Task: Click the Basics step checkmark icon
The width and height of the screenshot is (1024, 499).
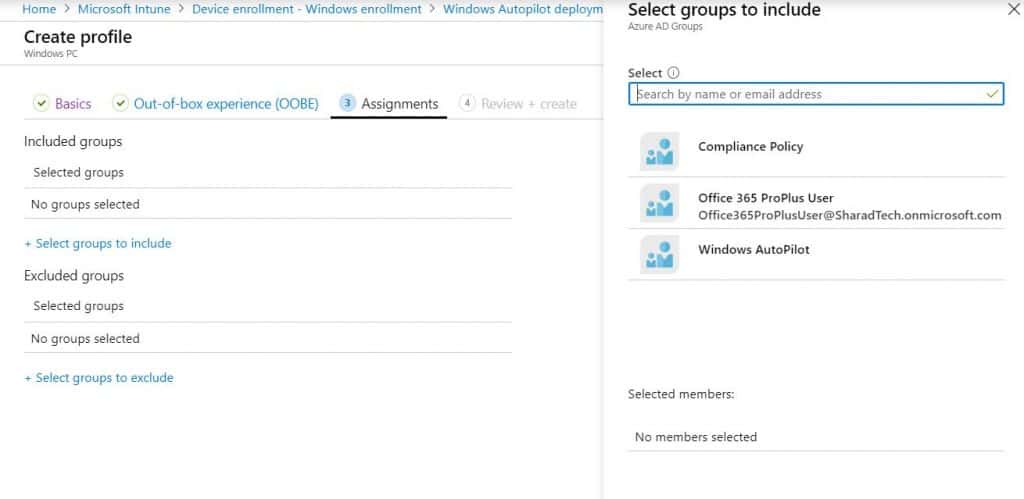Action: click(x=41, y=103)
